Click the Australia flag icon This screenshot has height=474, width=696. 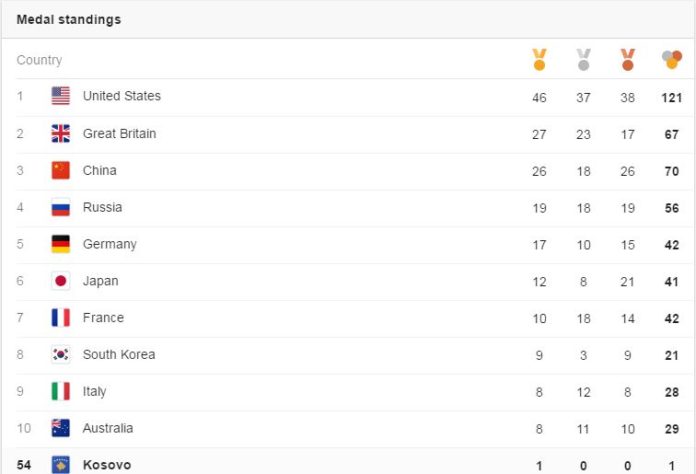60,428
